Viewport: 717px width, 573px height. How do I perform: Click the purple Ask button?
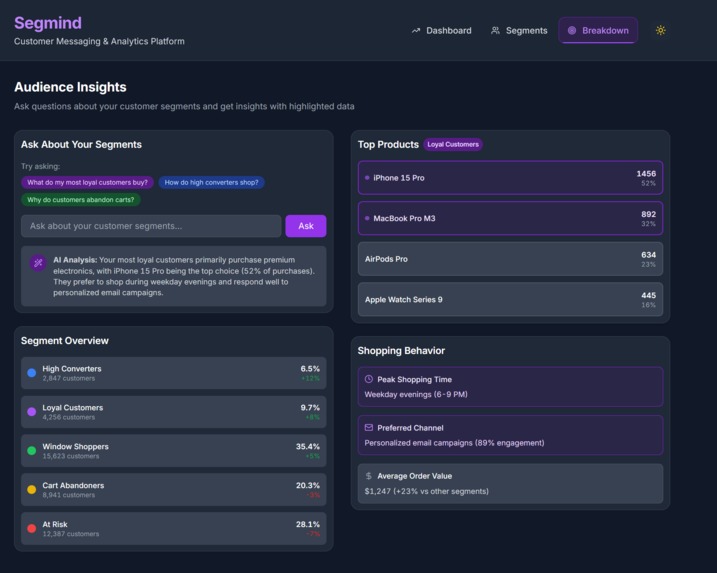306,226
